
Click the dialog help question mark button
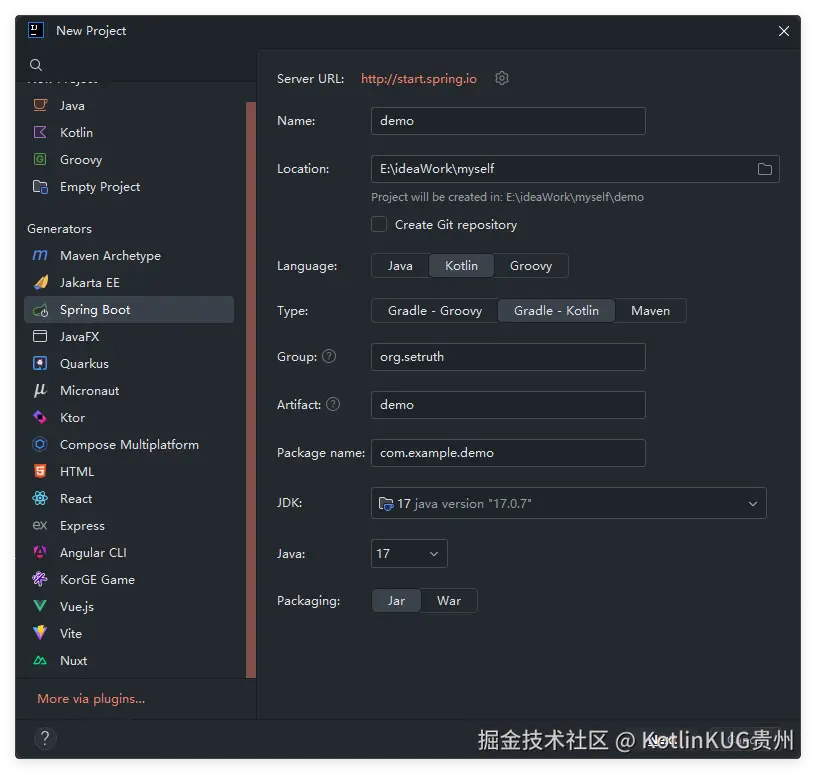[45, 738]
